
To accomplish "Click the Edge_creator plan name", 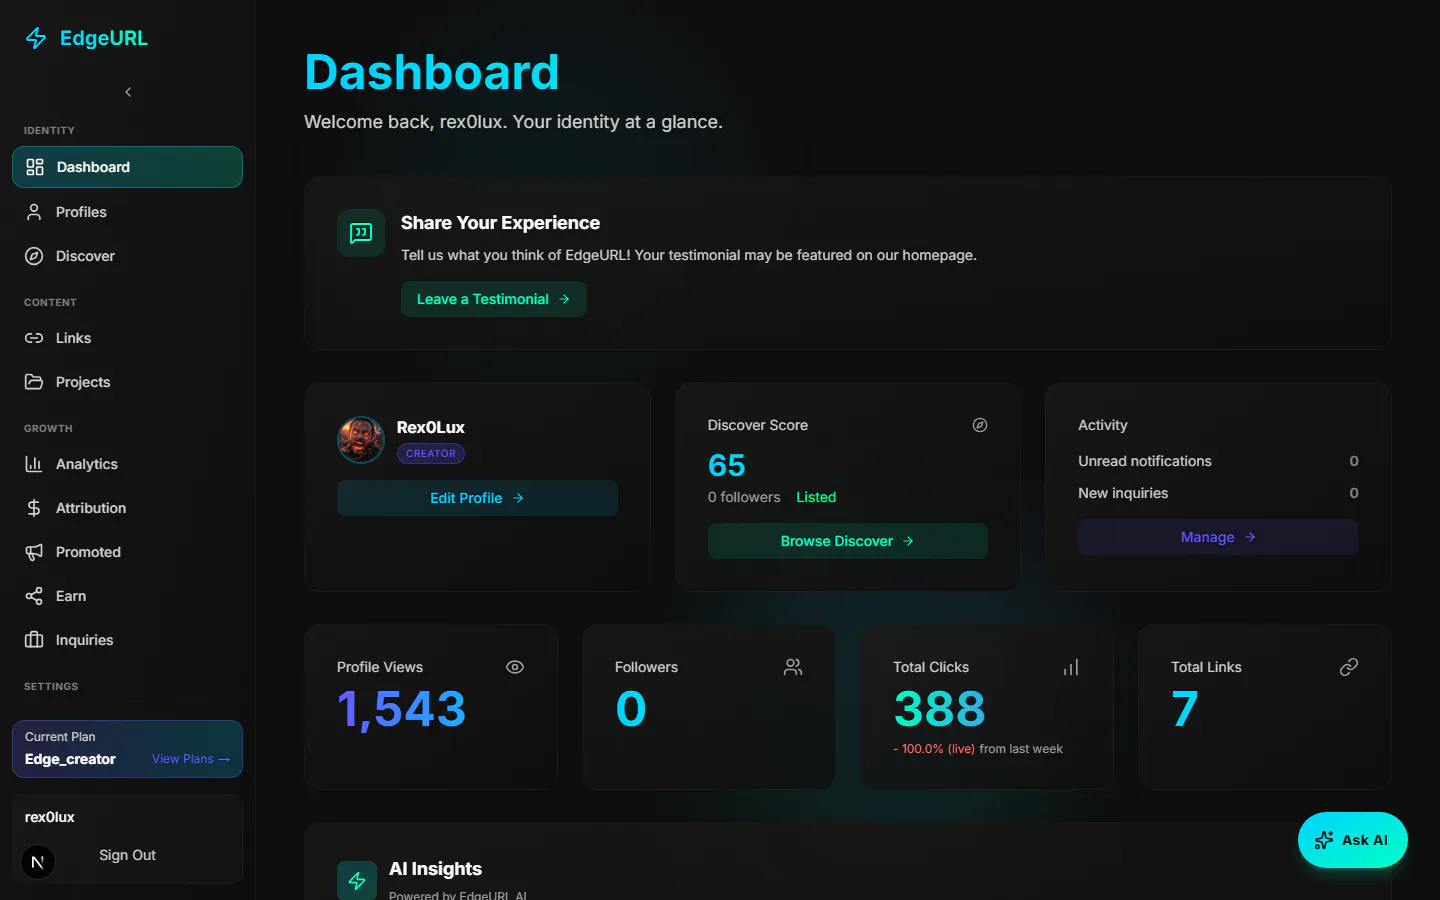I will pos(70,759).
